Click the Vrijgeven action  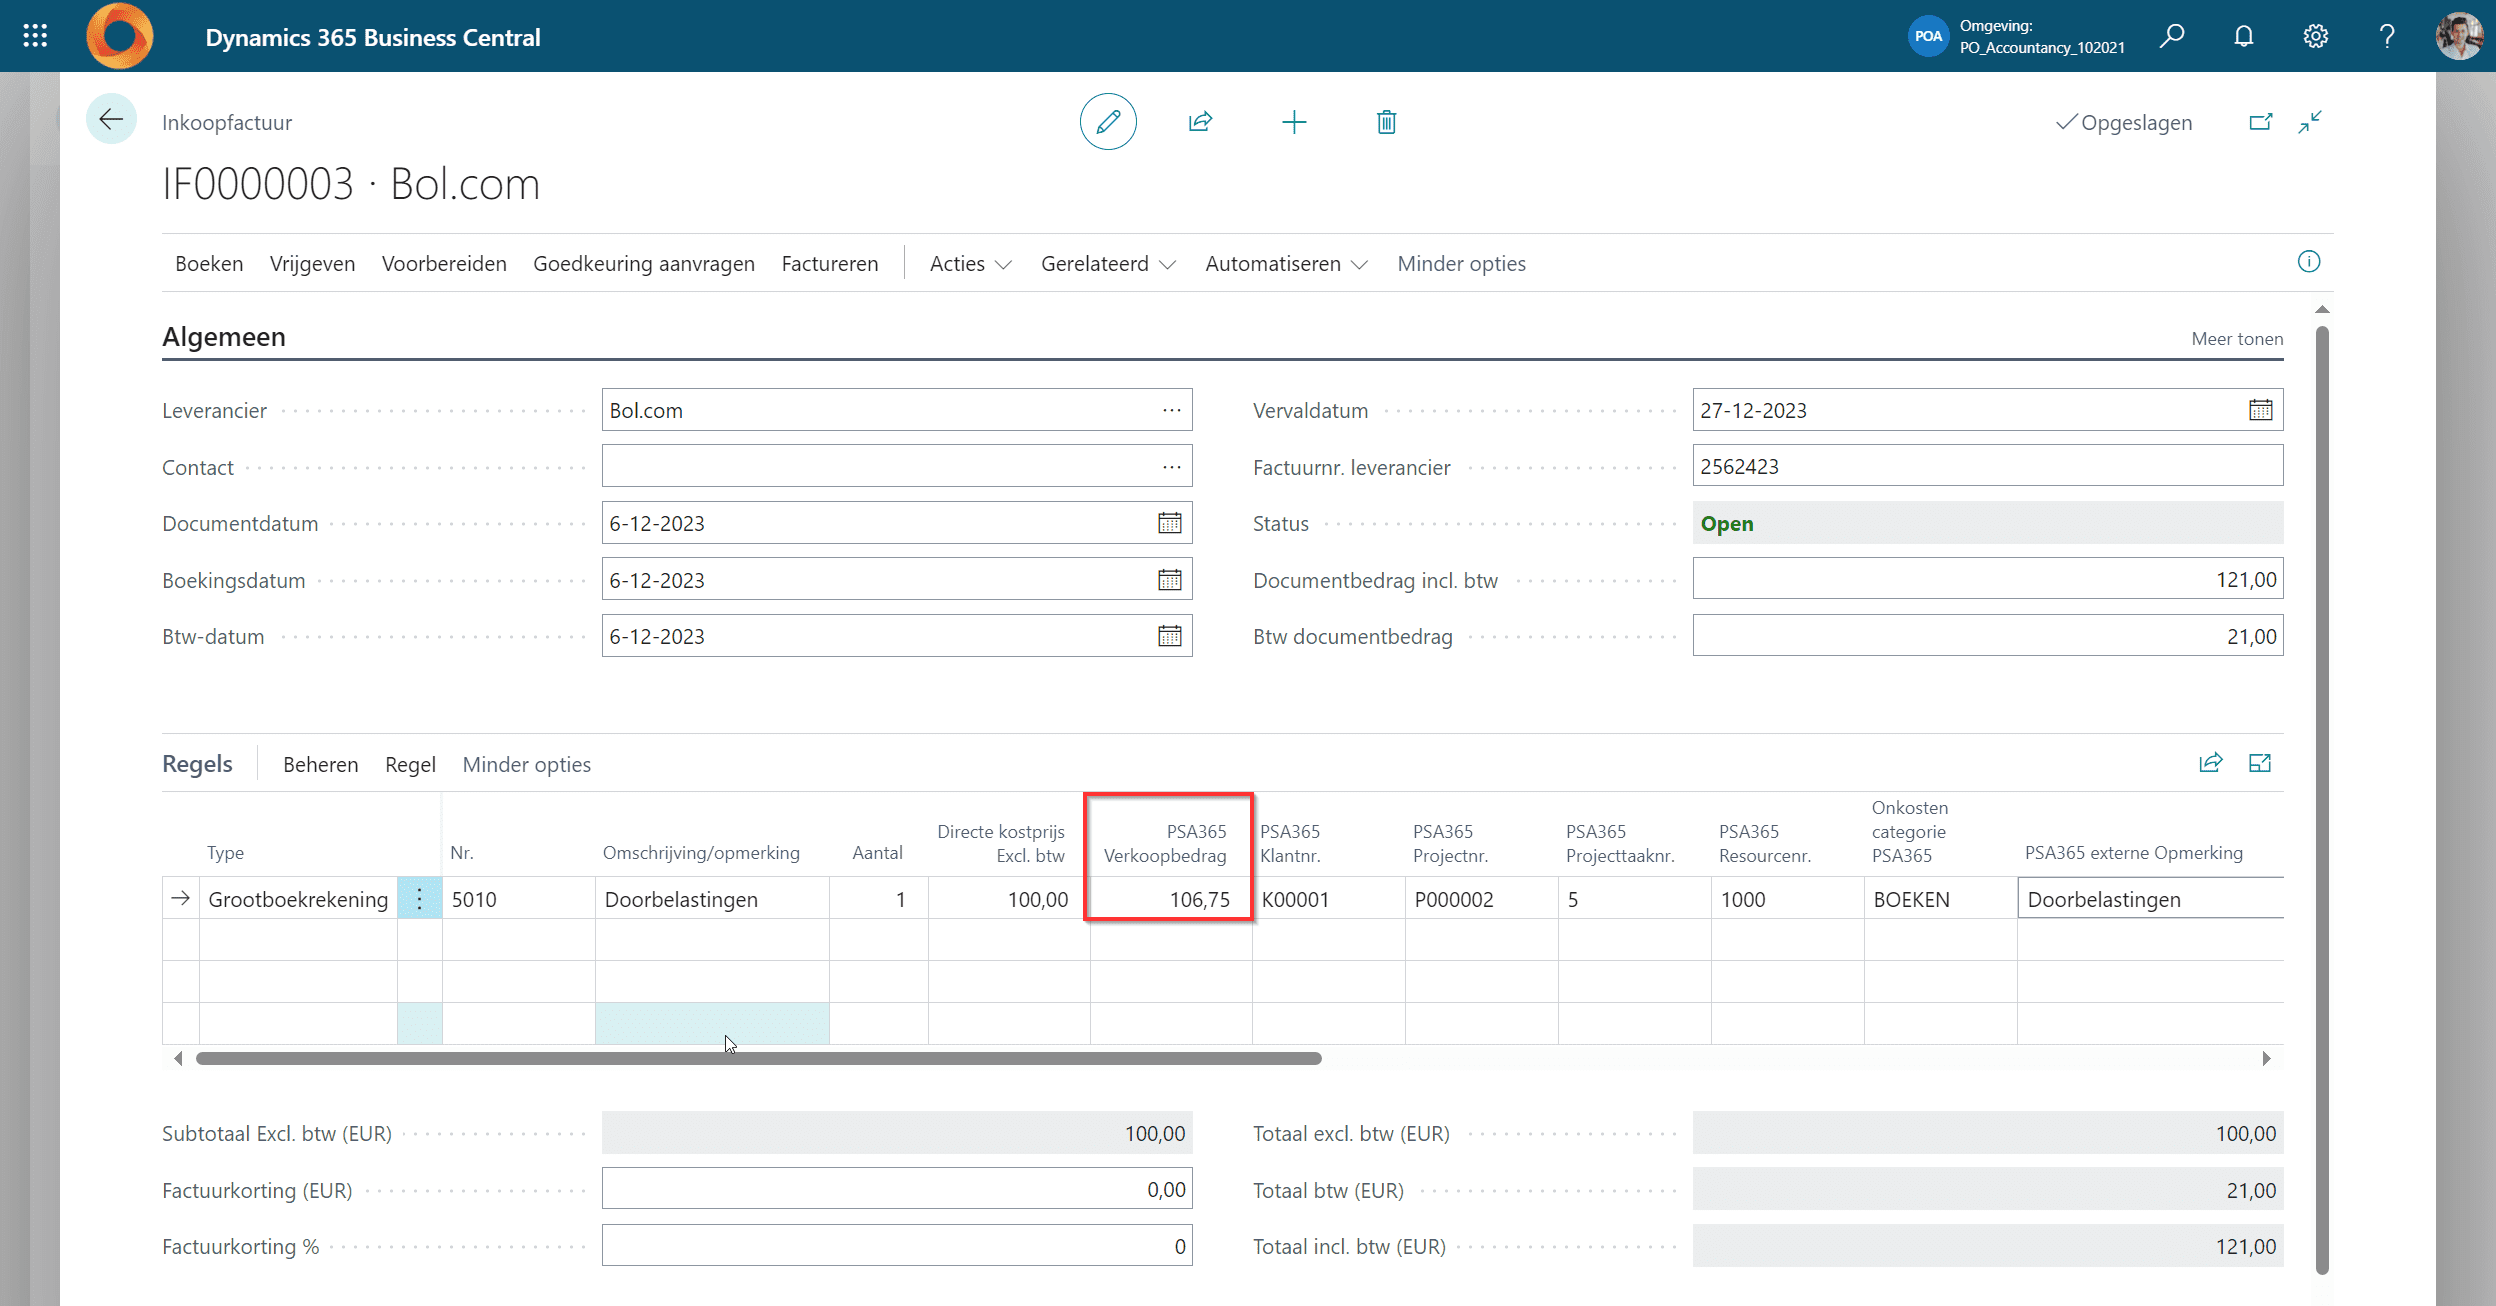[x=312, y=264]
